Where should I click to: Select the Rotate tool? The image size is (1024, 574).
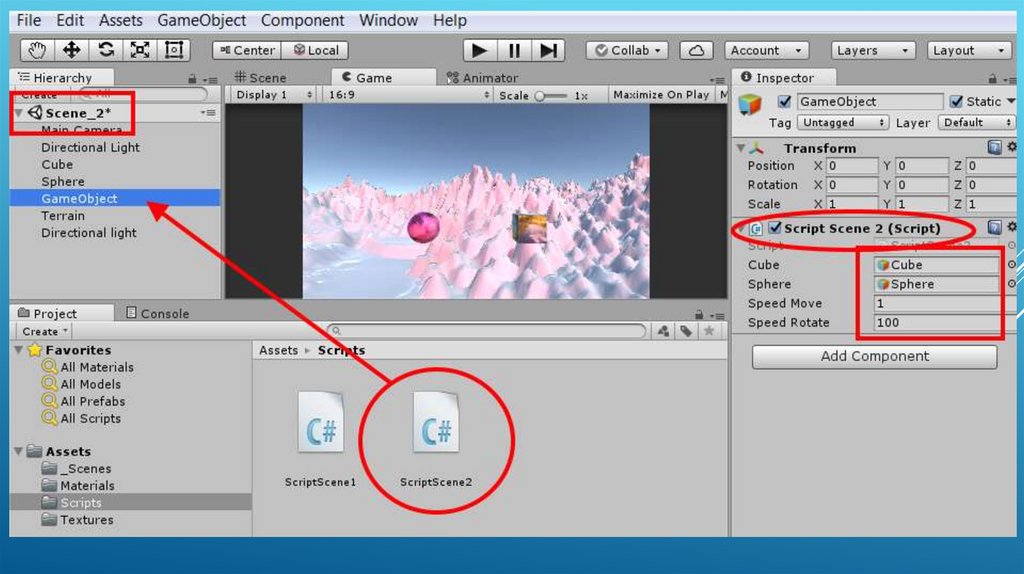coord(106,50)
